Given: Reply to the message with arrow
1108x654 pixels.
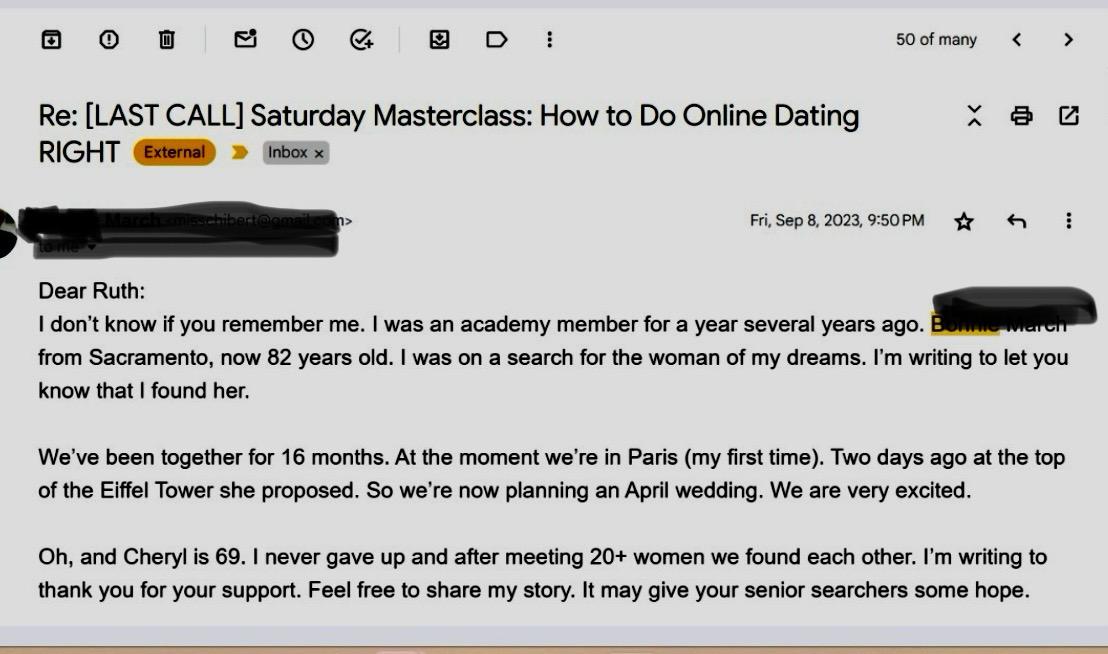Looking at the screenshot, I should pyautogui.click(x=1016, y=221).
